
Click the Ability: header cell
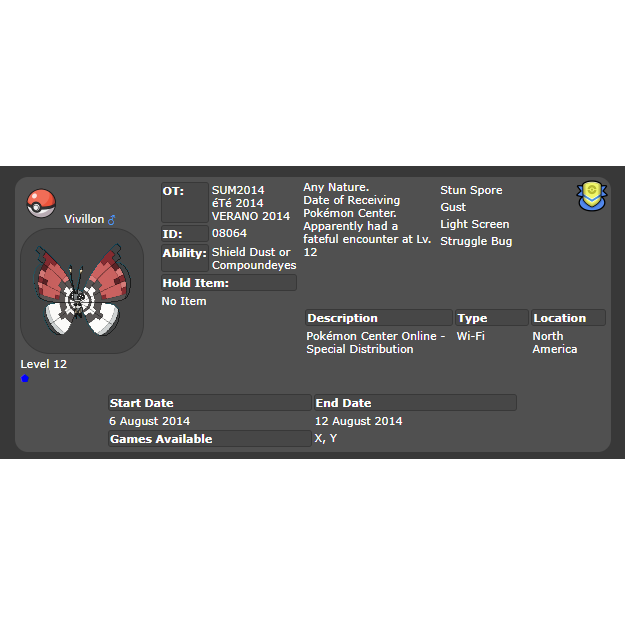click(x=185, y=258)
